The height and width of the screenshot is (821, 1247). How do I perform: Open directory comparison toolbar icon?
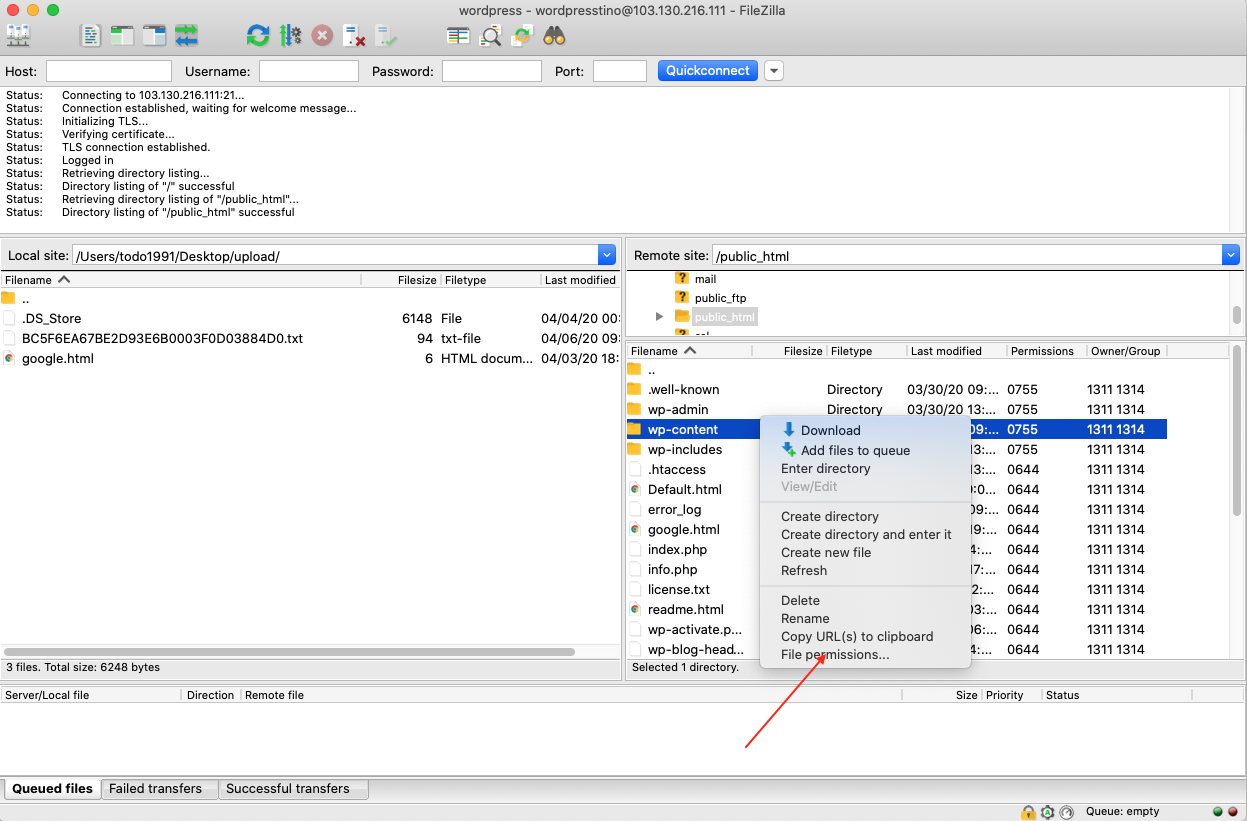458,37
